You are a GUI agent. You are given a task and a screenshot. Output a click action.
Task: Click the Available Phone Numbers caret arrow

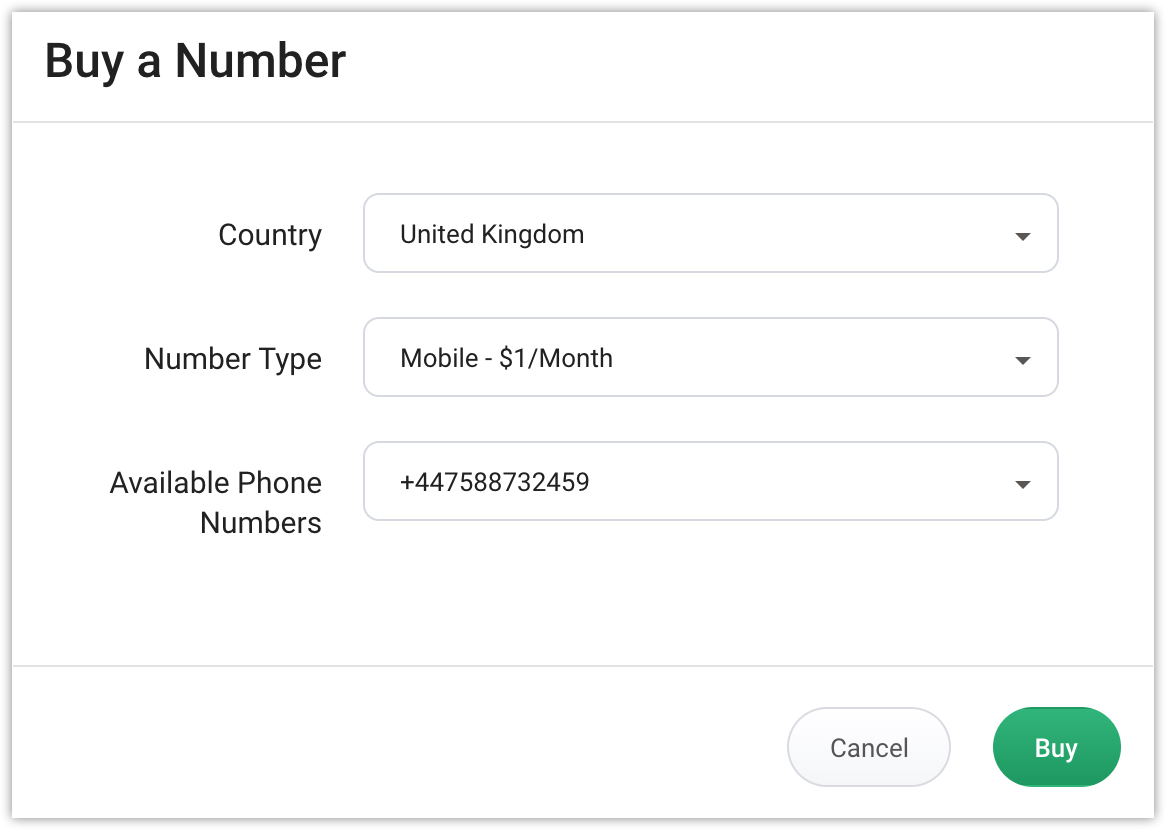point(1022,485)
